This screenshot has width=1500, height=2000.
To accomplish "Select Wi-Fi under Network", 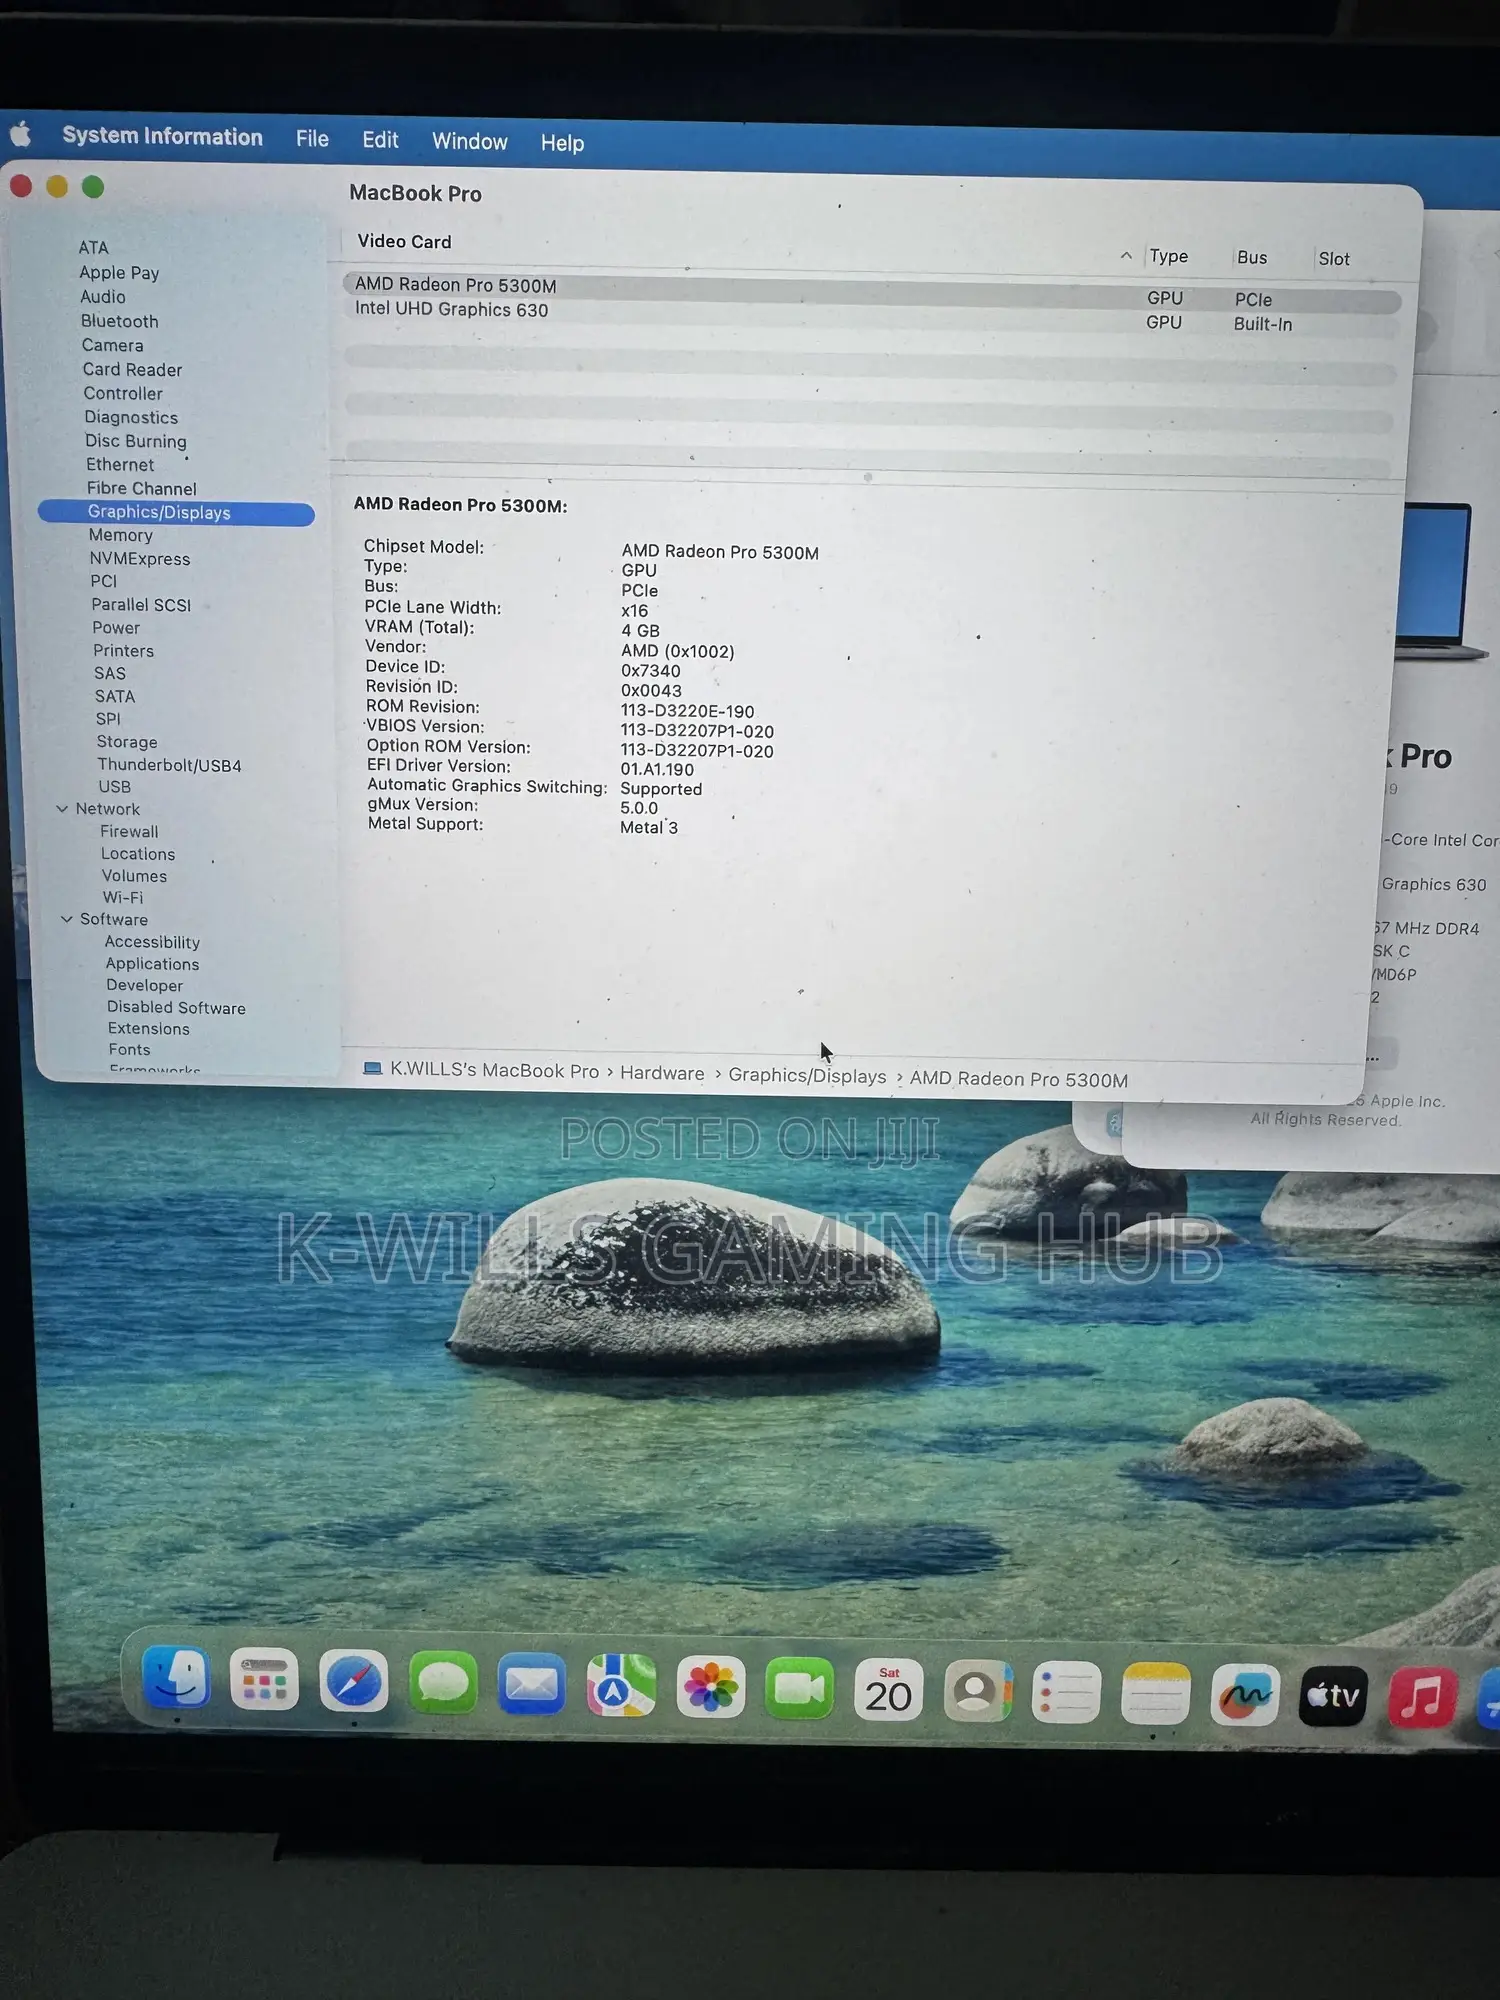I will click(122, 897).
